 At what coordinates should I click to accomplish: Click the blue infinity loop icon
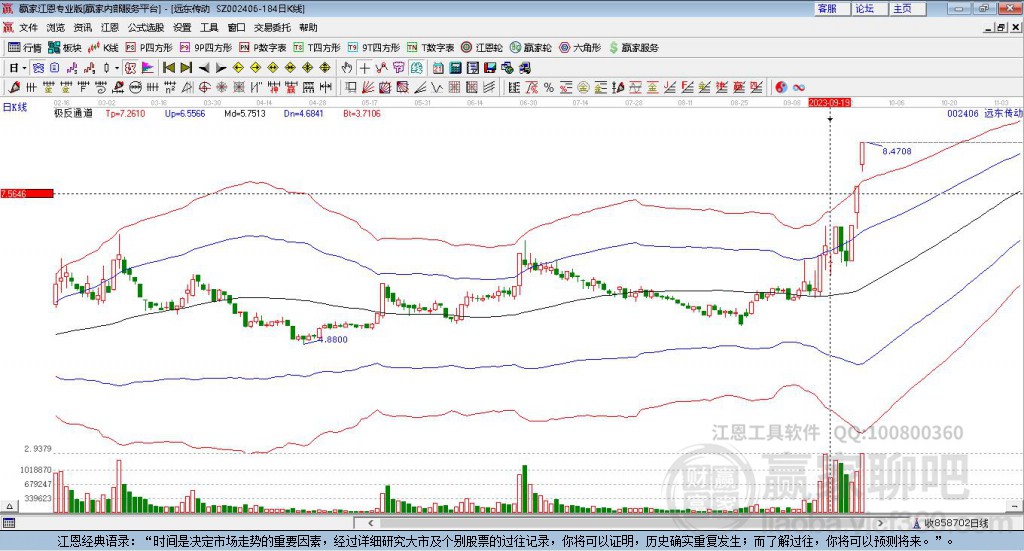(x=799, y=87)
